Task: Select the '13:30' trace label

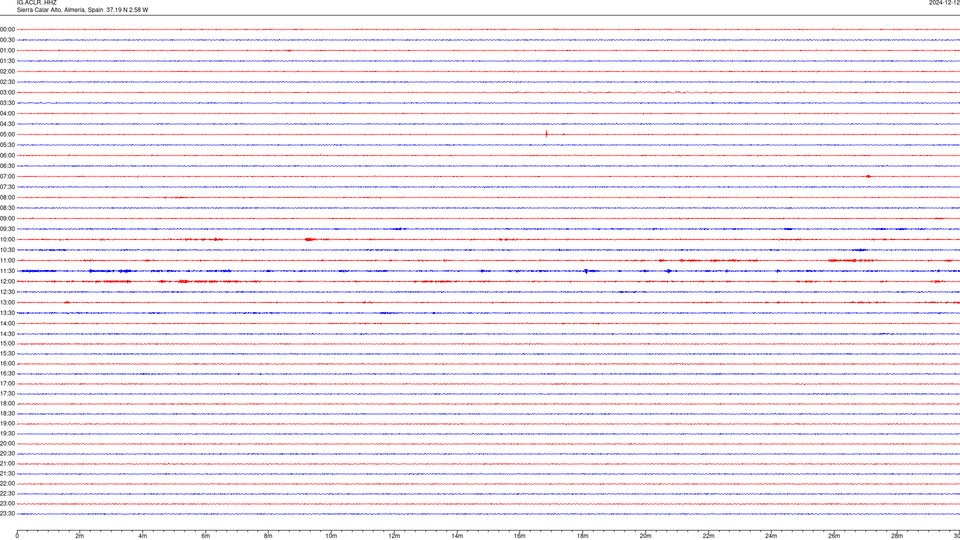Action: [x=7, y=313]
